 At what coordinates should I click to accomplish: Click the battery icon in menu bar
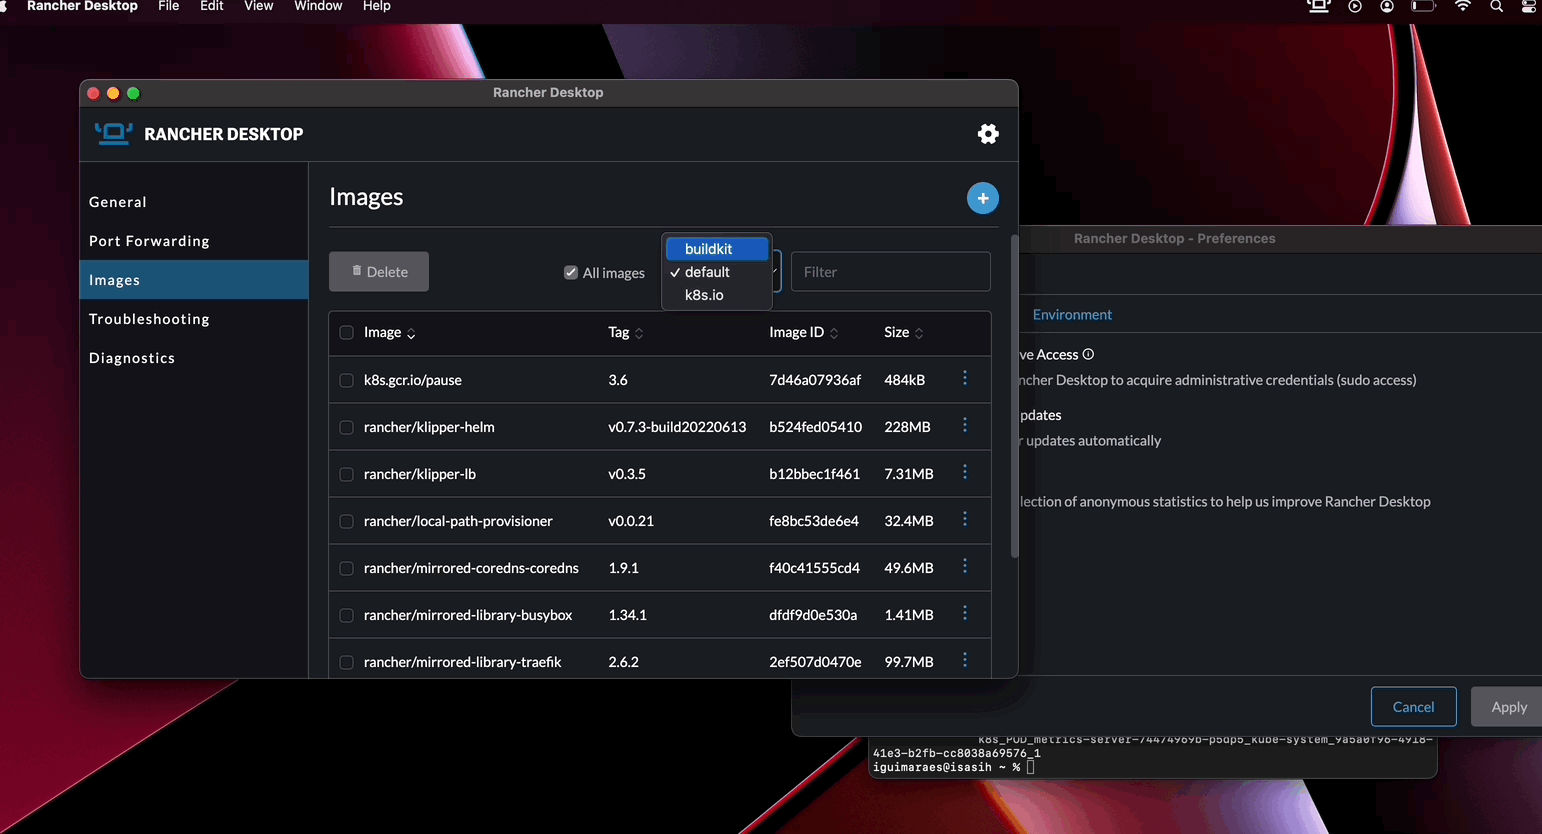coord(1422,7)
